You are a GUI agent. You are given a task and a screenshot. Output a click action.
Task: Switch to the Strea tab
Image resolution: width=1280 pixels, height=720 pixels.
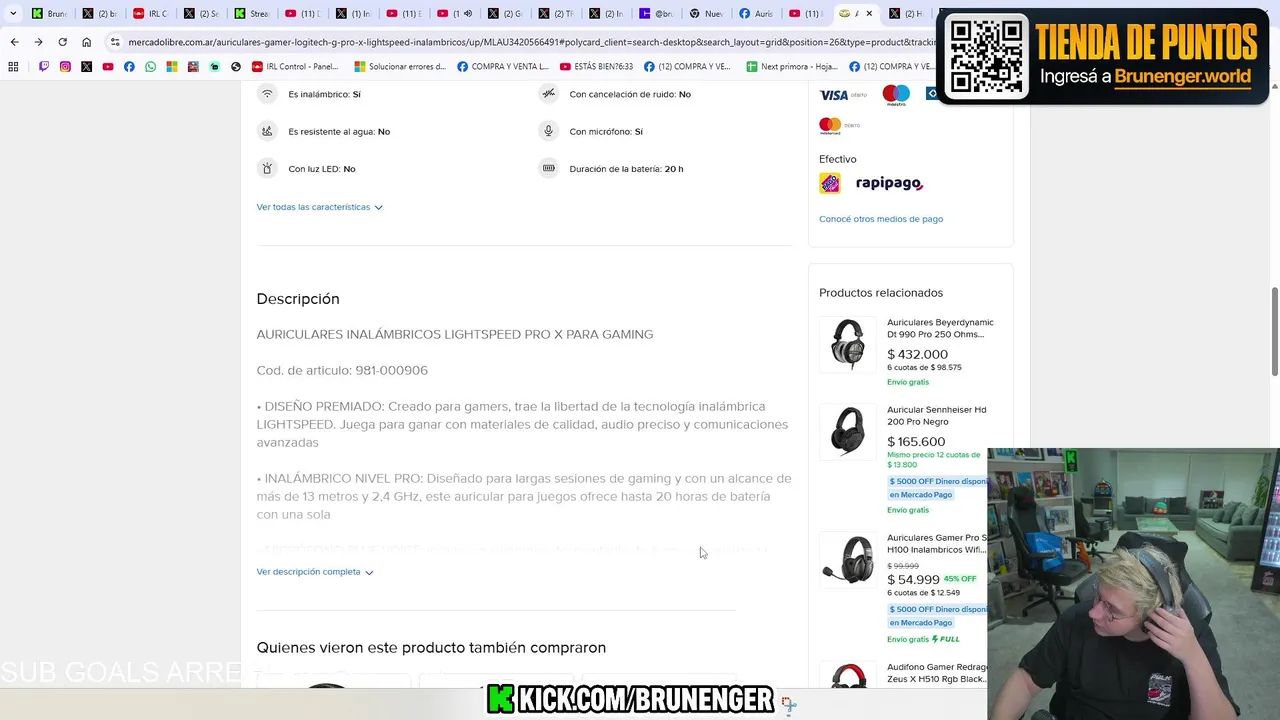pos(251,13)
